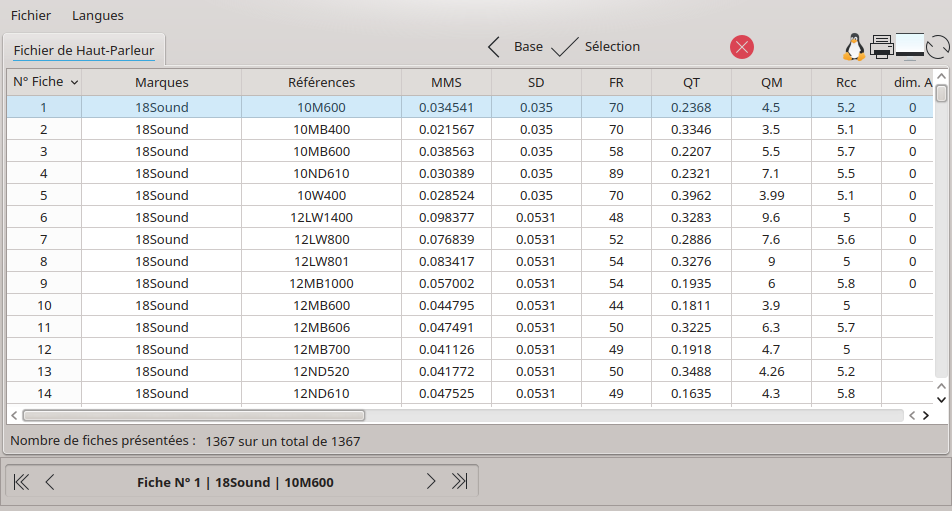Click the Marques column header

(162, 83)
